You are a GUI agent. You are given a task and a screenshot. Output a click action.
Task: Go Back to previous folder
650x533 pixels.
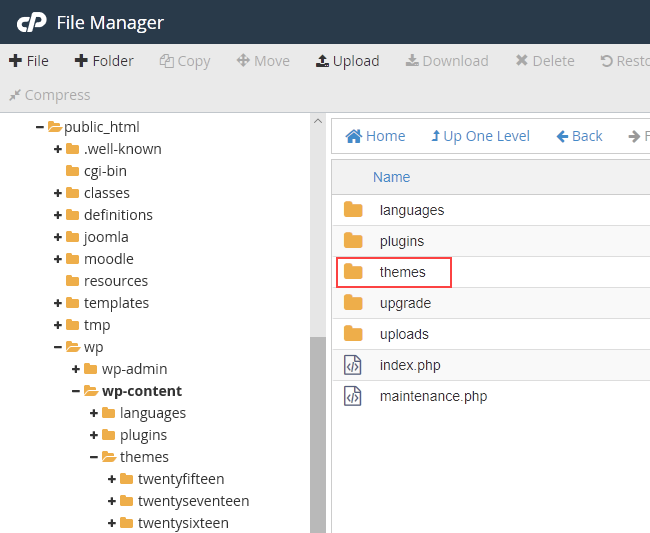(x=579, y=136)
